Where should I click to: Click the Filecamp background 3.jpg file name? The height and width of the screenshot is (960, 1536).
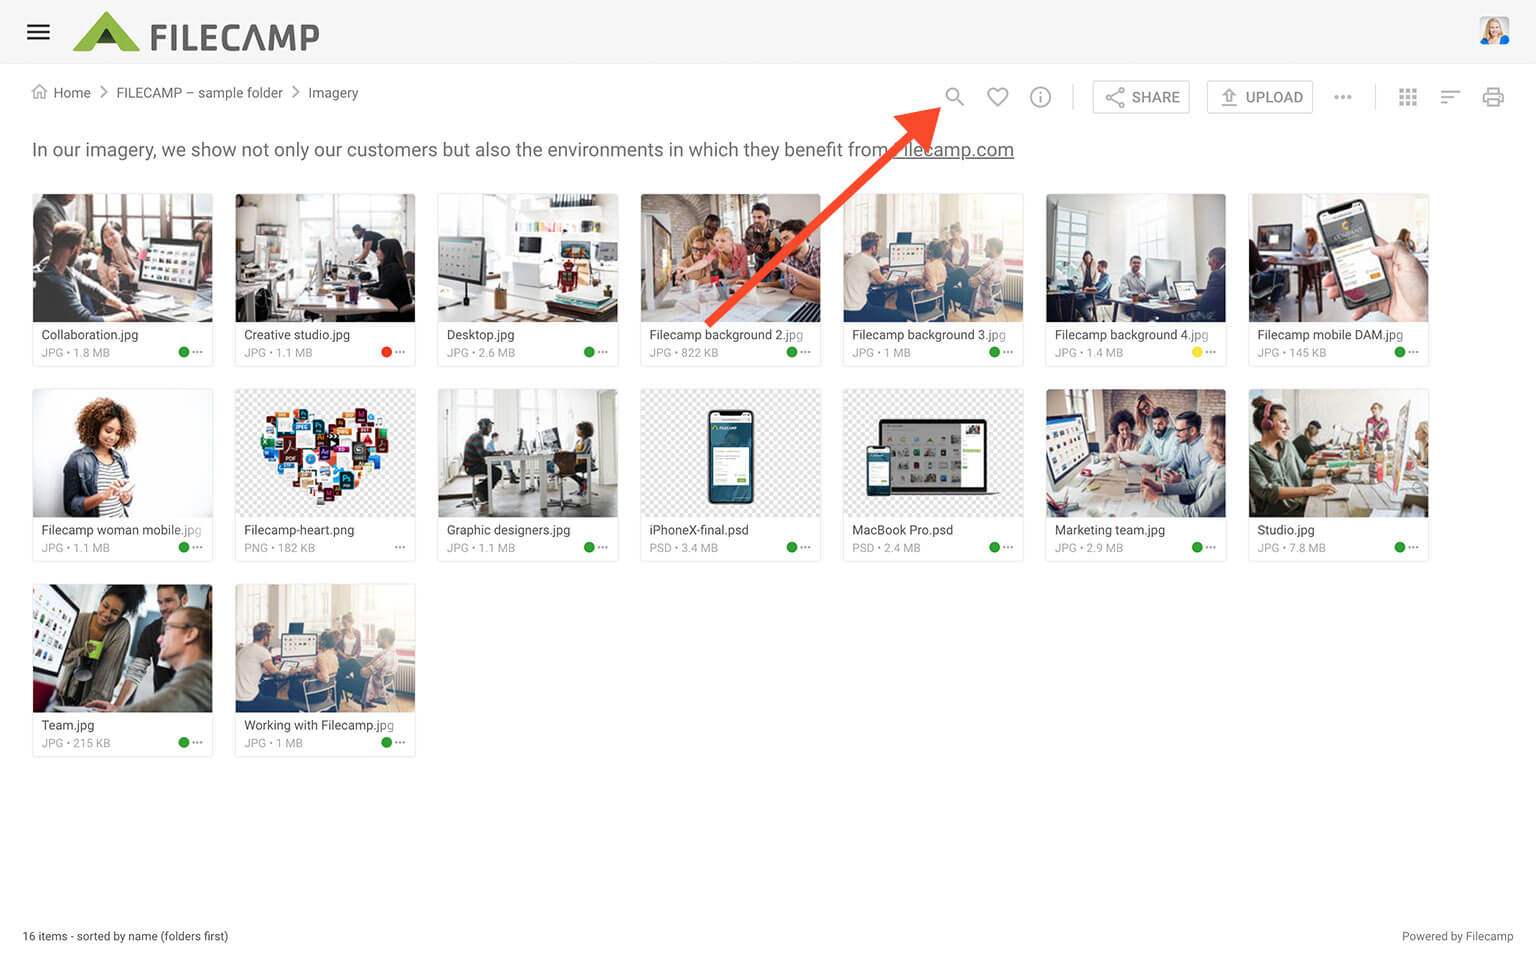929,335
